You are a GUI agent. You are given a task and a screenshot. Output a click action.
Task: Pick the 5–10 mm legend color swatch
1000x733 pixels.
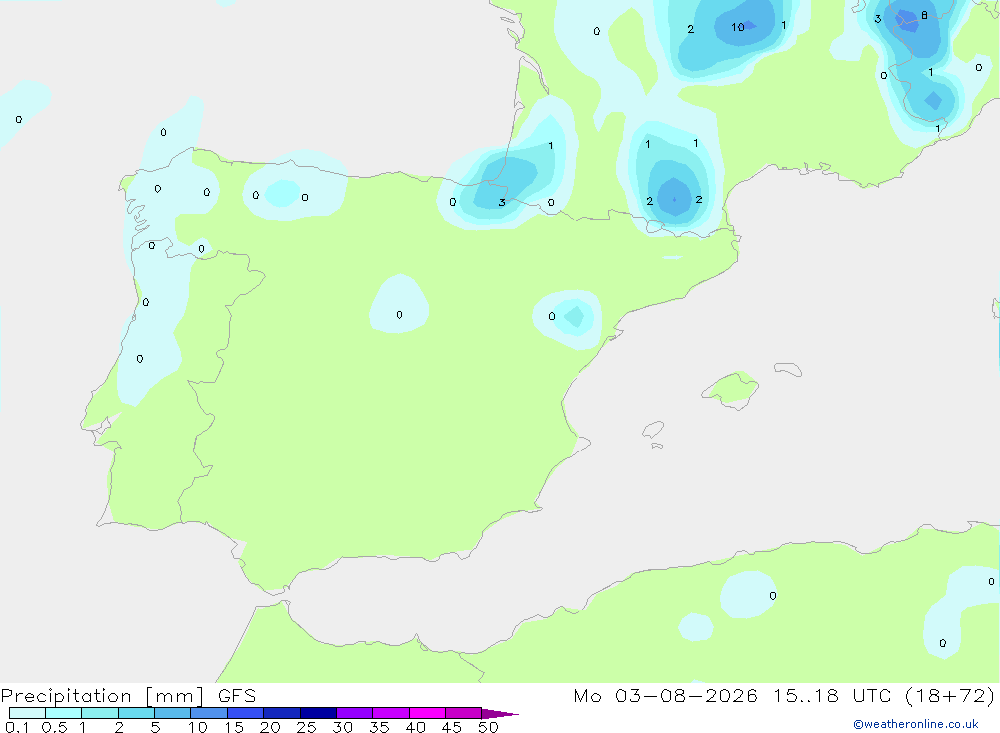pos(172,713)
